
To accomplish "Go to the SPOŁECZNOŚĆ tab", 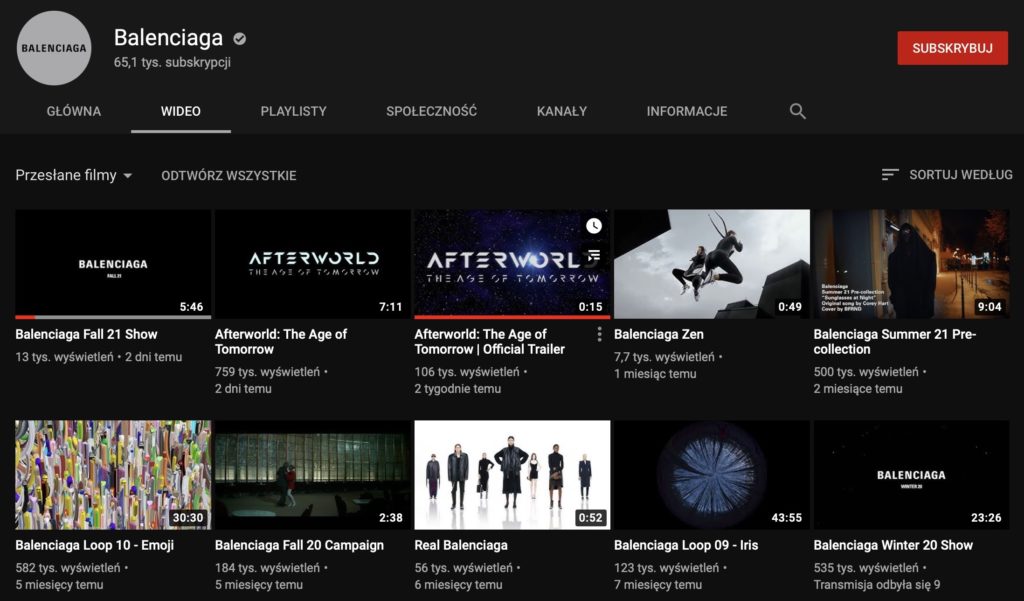I will tap(432, 111).
